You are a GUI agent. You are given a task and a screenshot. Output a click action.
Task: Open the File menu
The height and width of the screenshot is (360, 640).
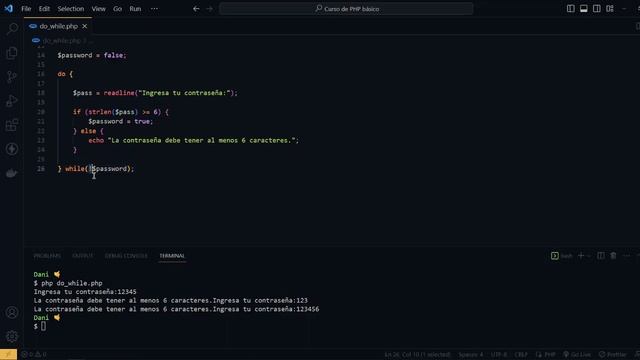[26, 9]
